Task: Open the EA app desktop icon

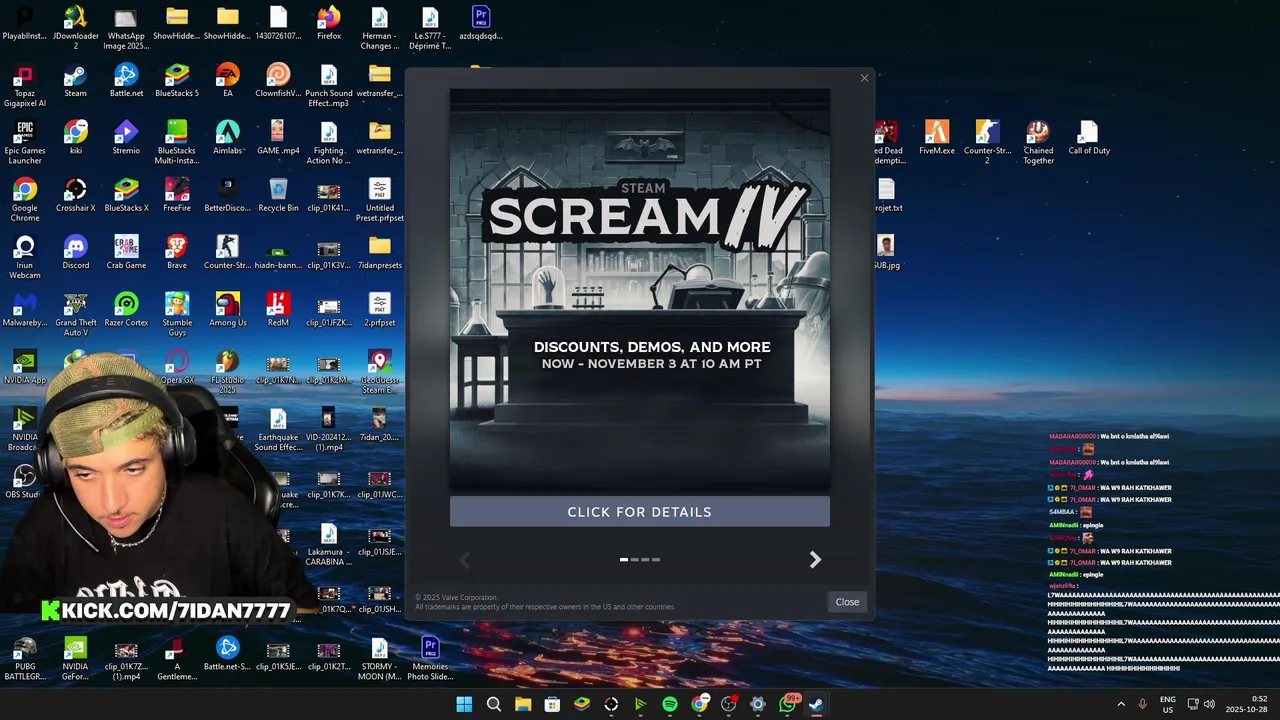Action: tap(228, 81)
